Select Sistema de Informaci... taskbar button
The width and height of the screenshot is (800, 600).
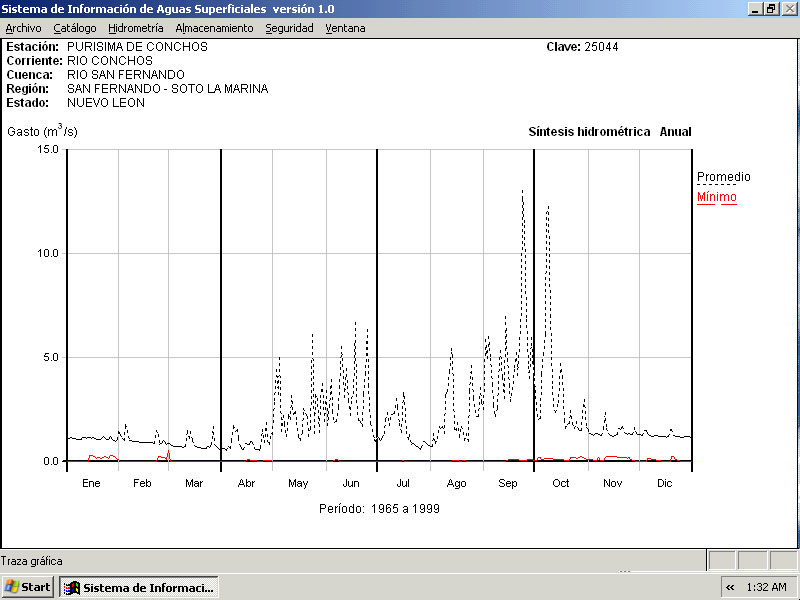pos(139,587)
